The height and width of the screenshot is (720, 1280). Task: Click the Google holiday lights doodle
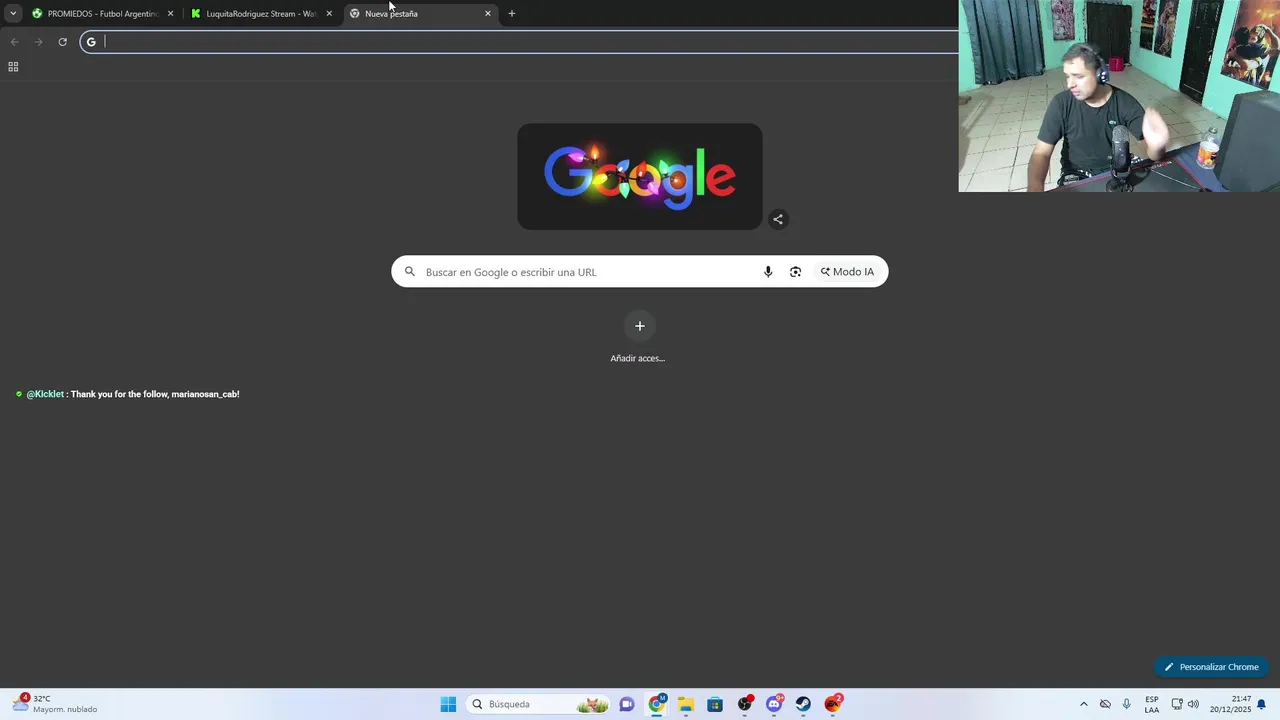click(640, 177)
